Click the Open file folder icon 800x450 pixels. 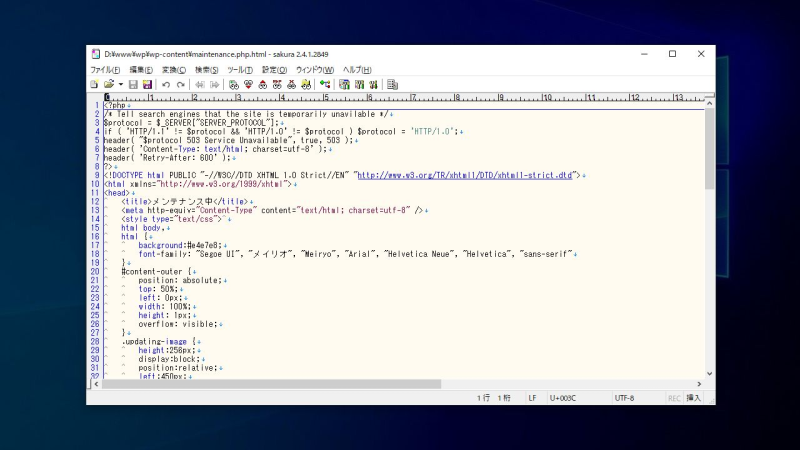pos(109,85)
